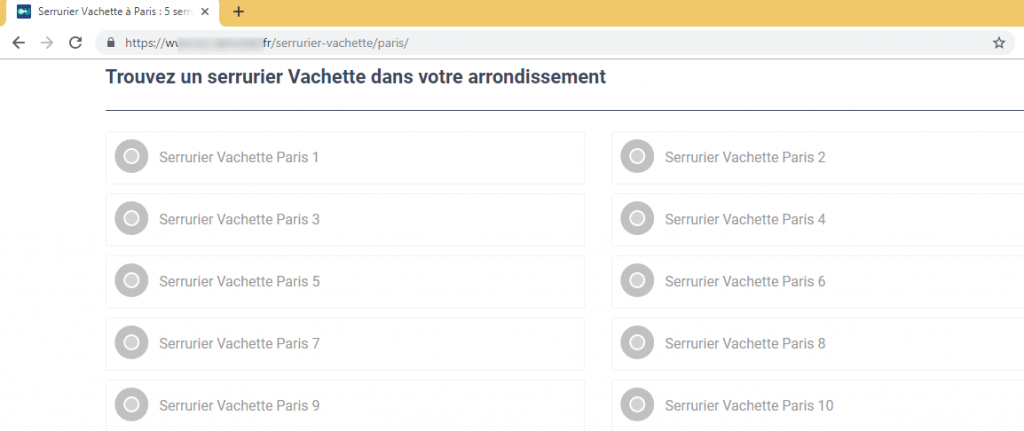This screenshot has width=1024, height=431.
Task: Open a new tab with plus button
Action: click(238, 12)
